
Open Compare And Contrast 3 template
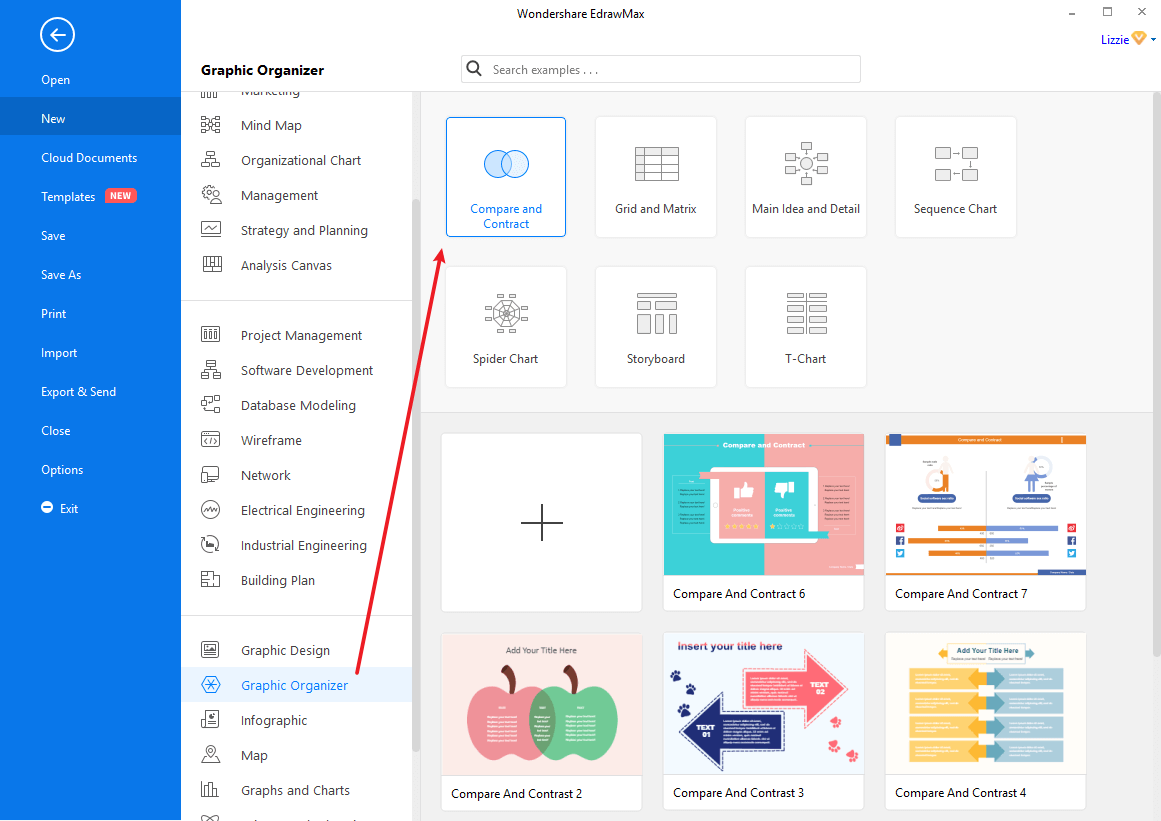click(x=763, y=704)
